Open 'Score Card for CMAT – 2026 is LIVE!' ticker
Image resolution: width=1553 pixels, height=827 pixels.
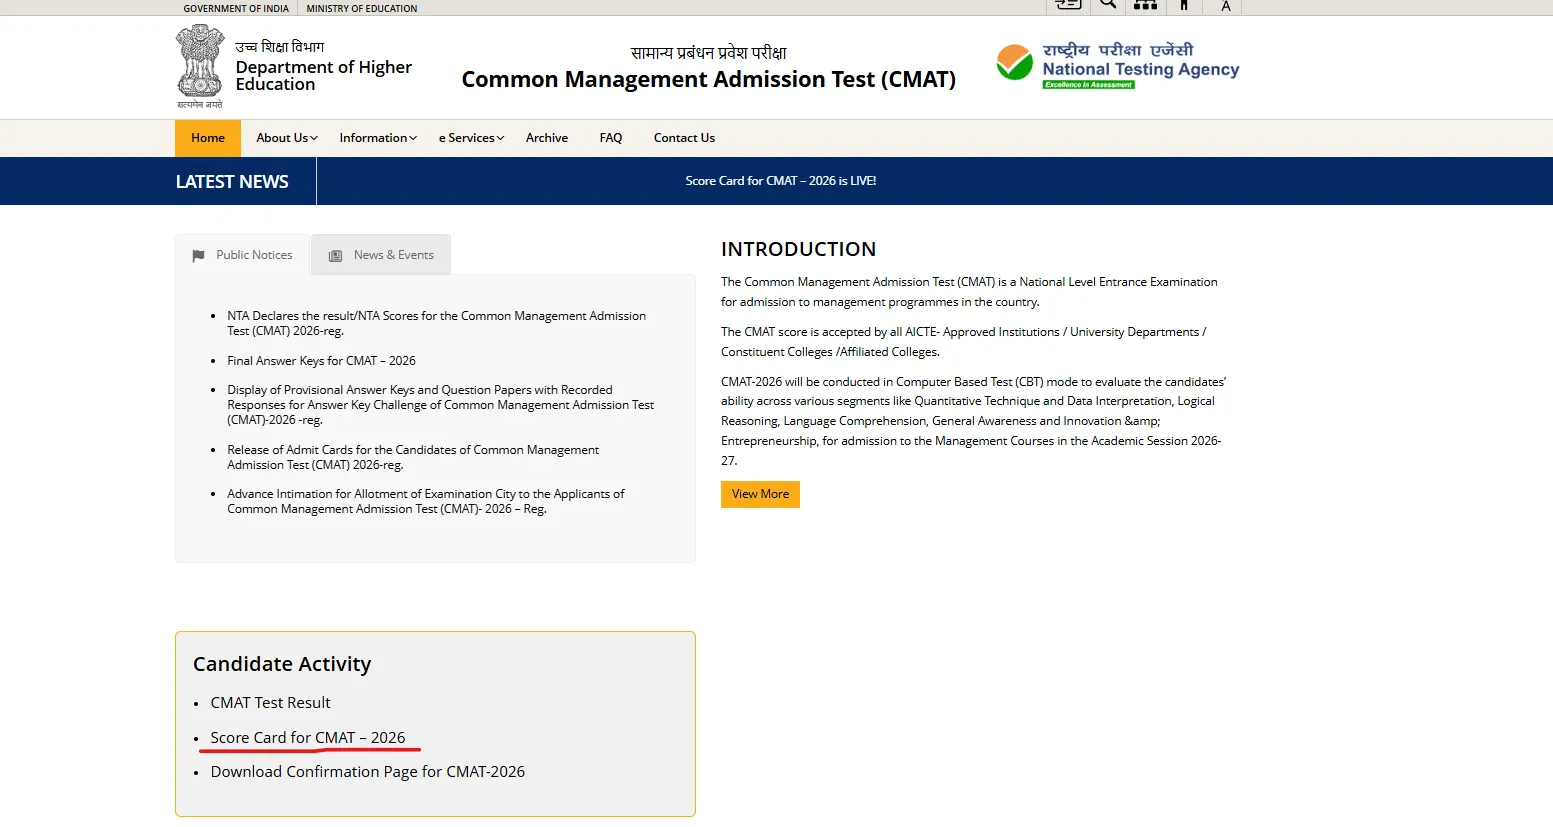781,181
